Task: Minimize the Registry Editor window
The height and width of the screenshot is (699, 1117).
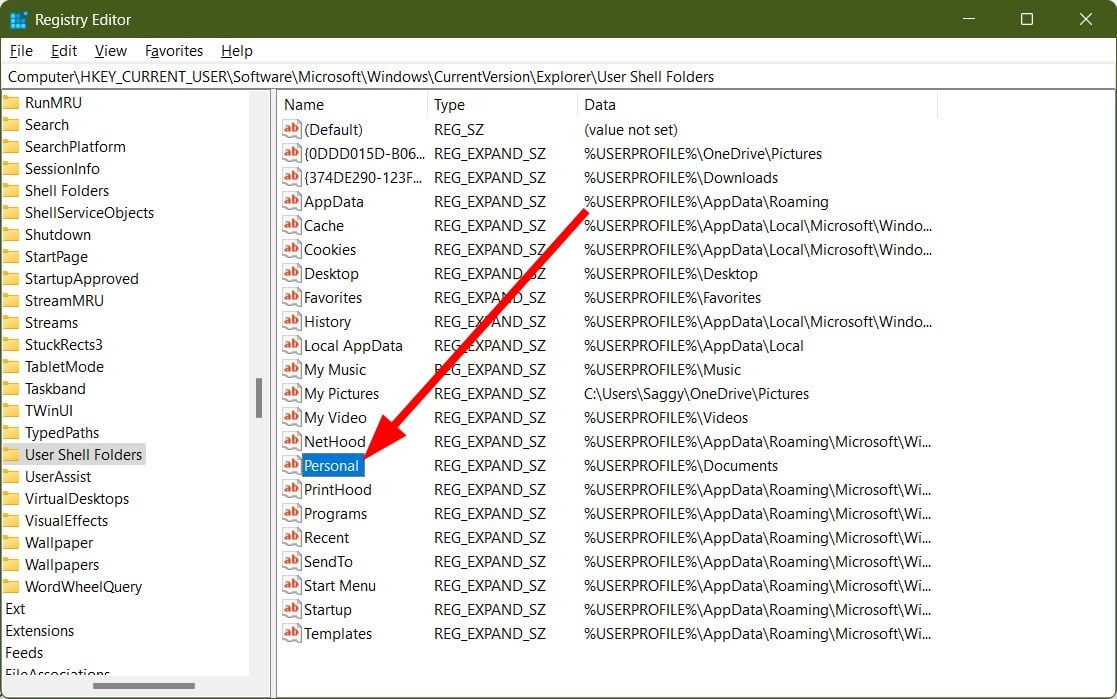Action: 969,19
